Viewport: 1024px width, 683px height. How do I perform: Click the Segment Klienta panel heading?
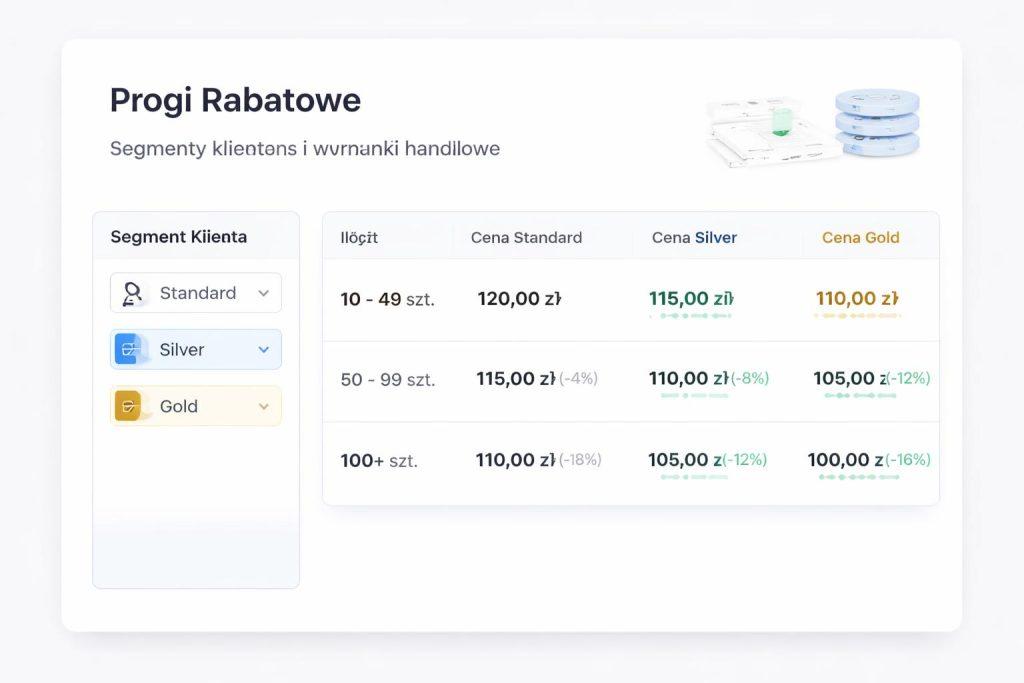coord(178,237)
